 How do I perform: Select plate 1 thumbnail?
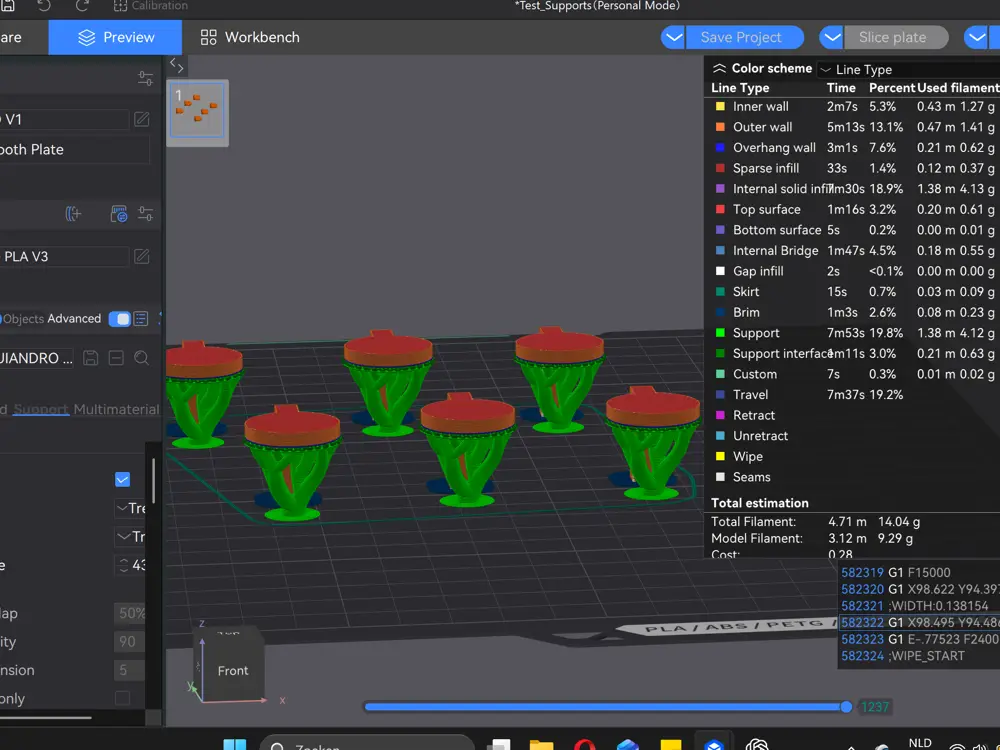click(x=197, y=109)
